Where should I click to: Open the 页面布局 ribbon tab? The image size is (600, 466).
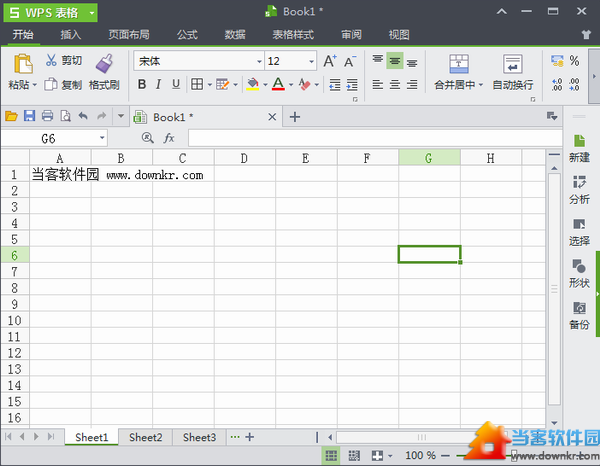coord(129,35)
